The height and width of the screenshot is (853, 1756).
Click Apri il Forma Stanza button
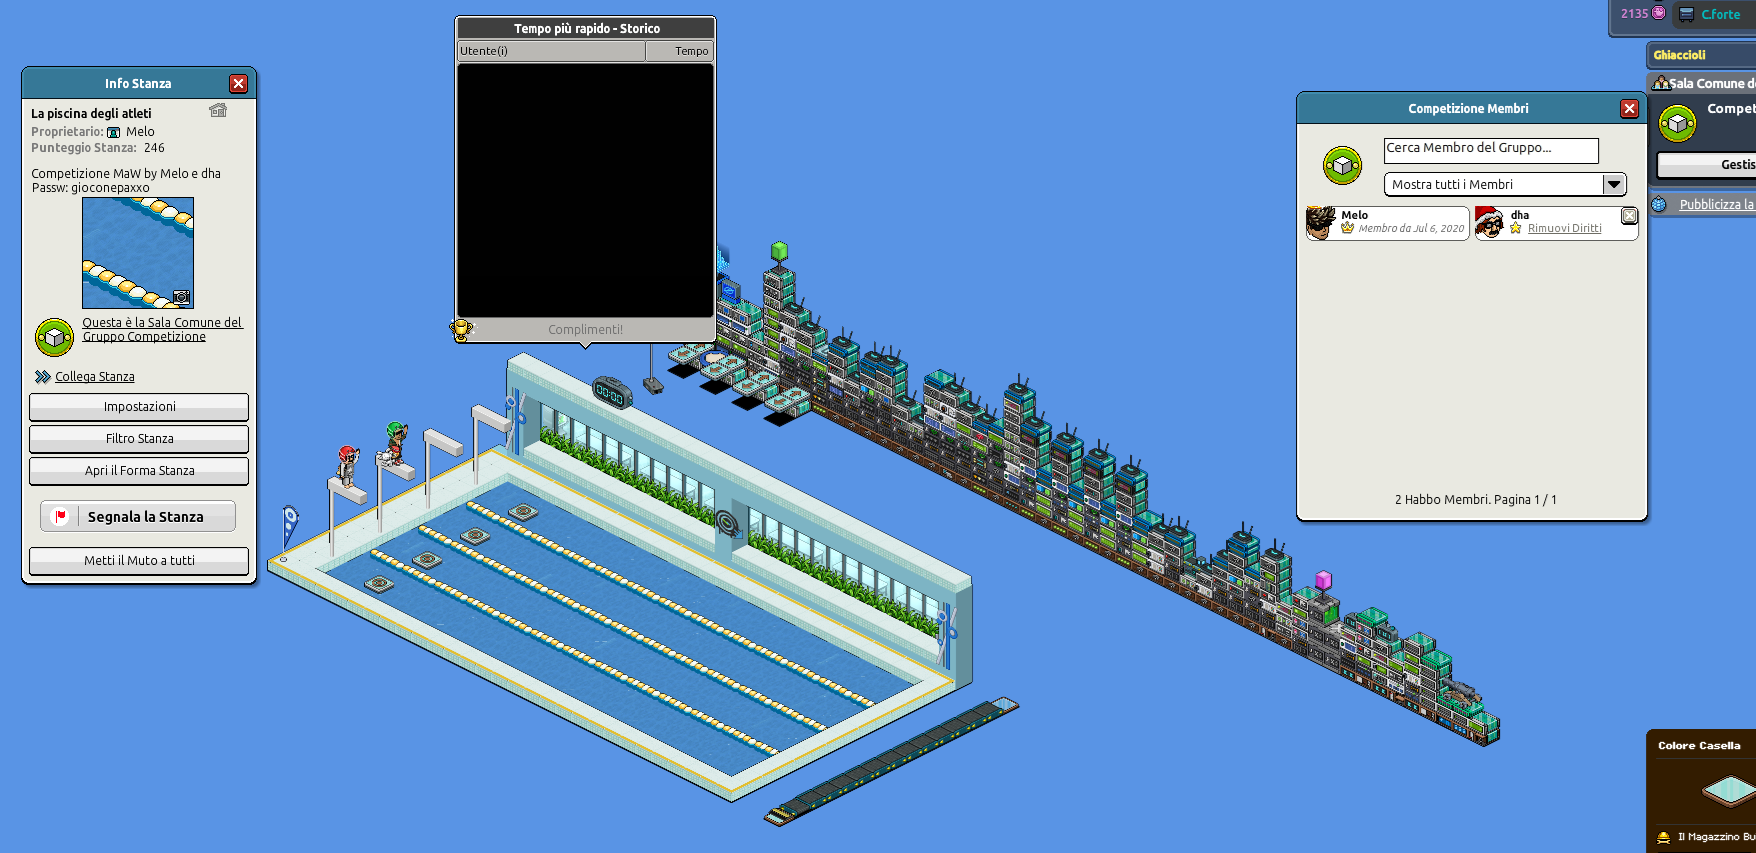pyautogui.click(x=139, y=471)
